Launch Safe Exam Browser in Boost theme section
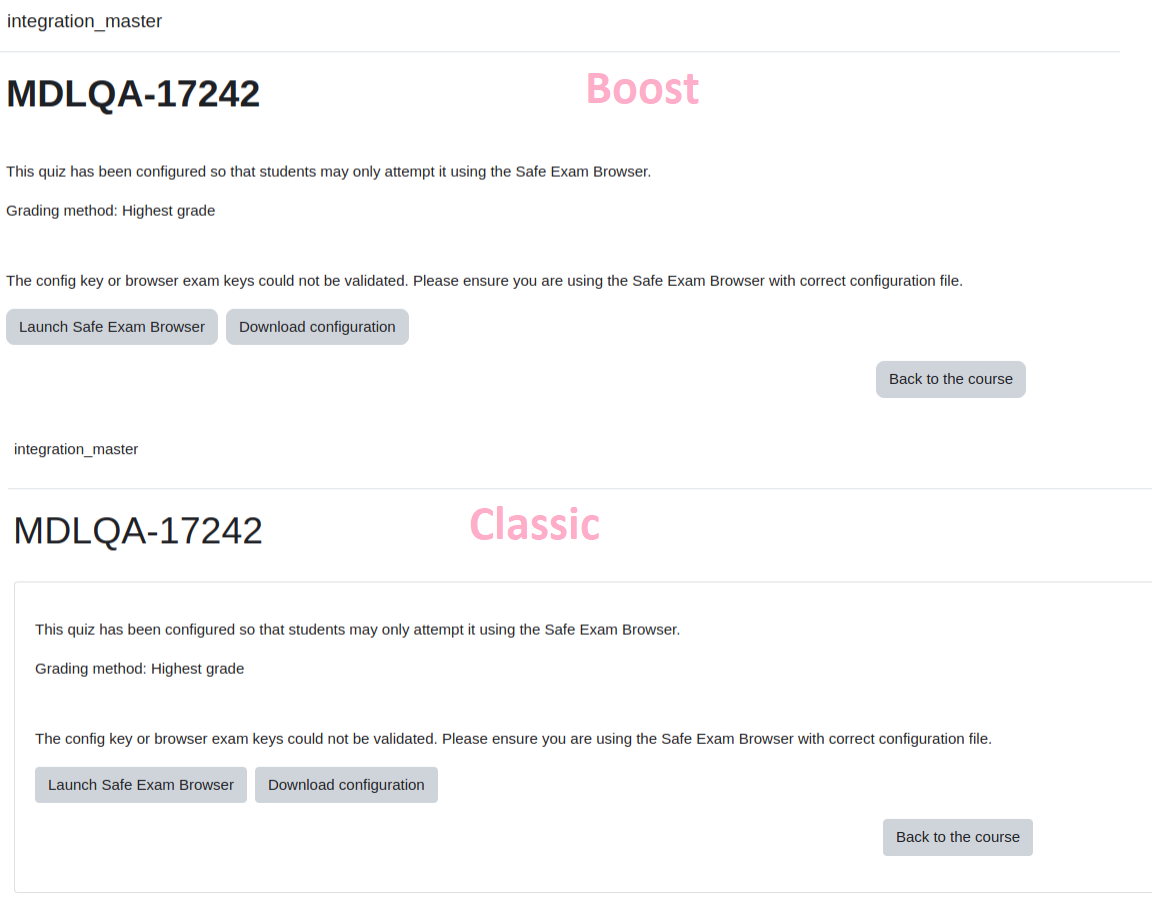Viewport: 1152px width, 908px height. click(112, 327)
